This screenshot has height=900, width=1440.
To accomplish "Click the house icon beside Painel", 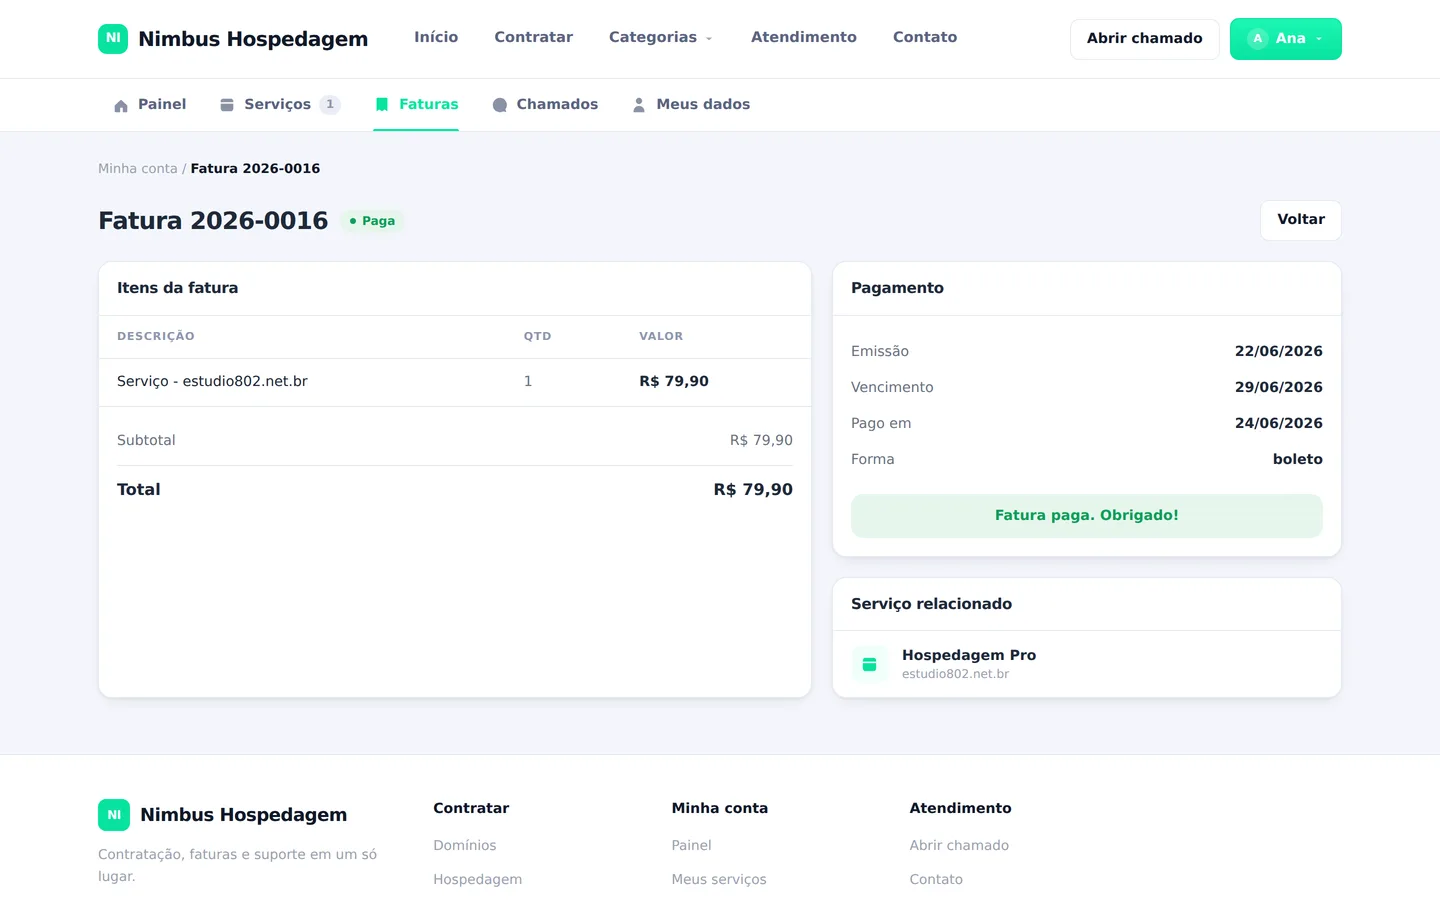I will tap(121, 105).
